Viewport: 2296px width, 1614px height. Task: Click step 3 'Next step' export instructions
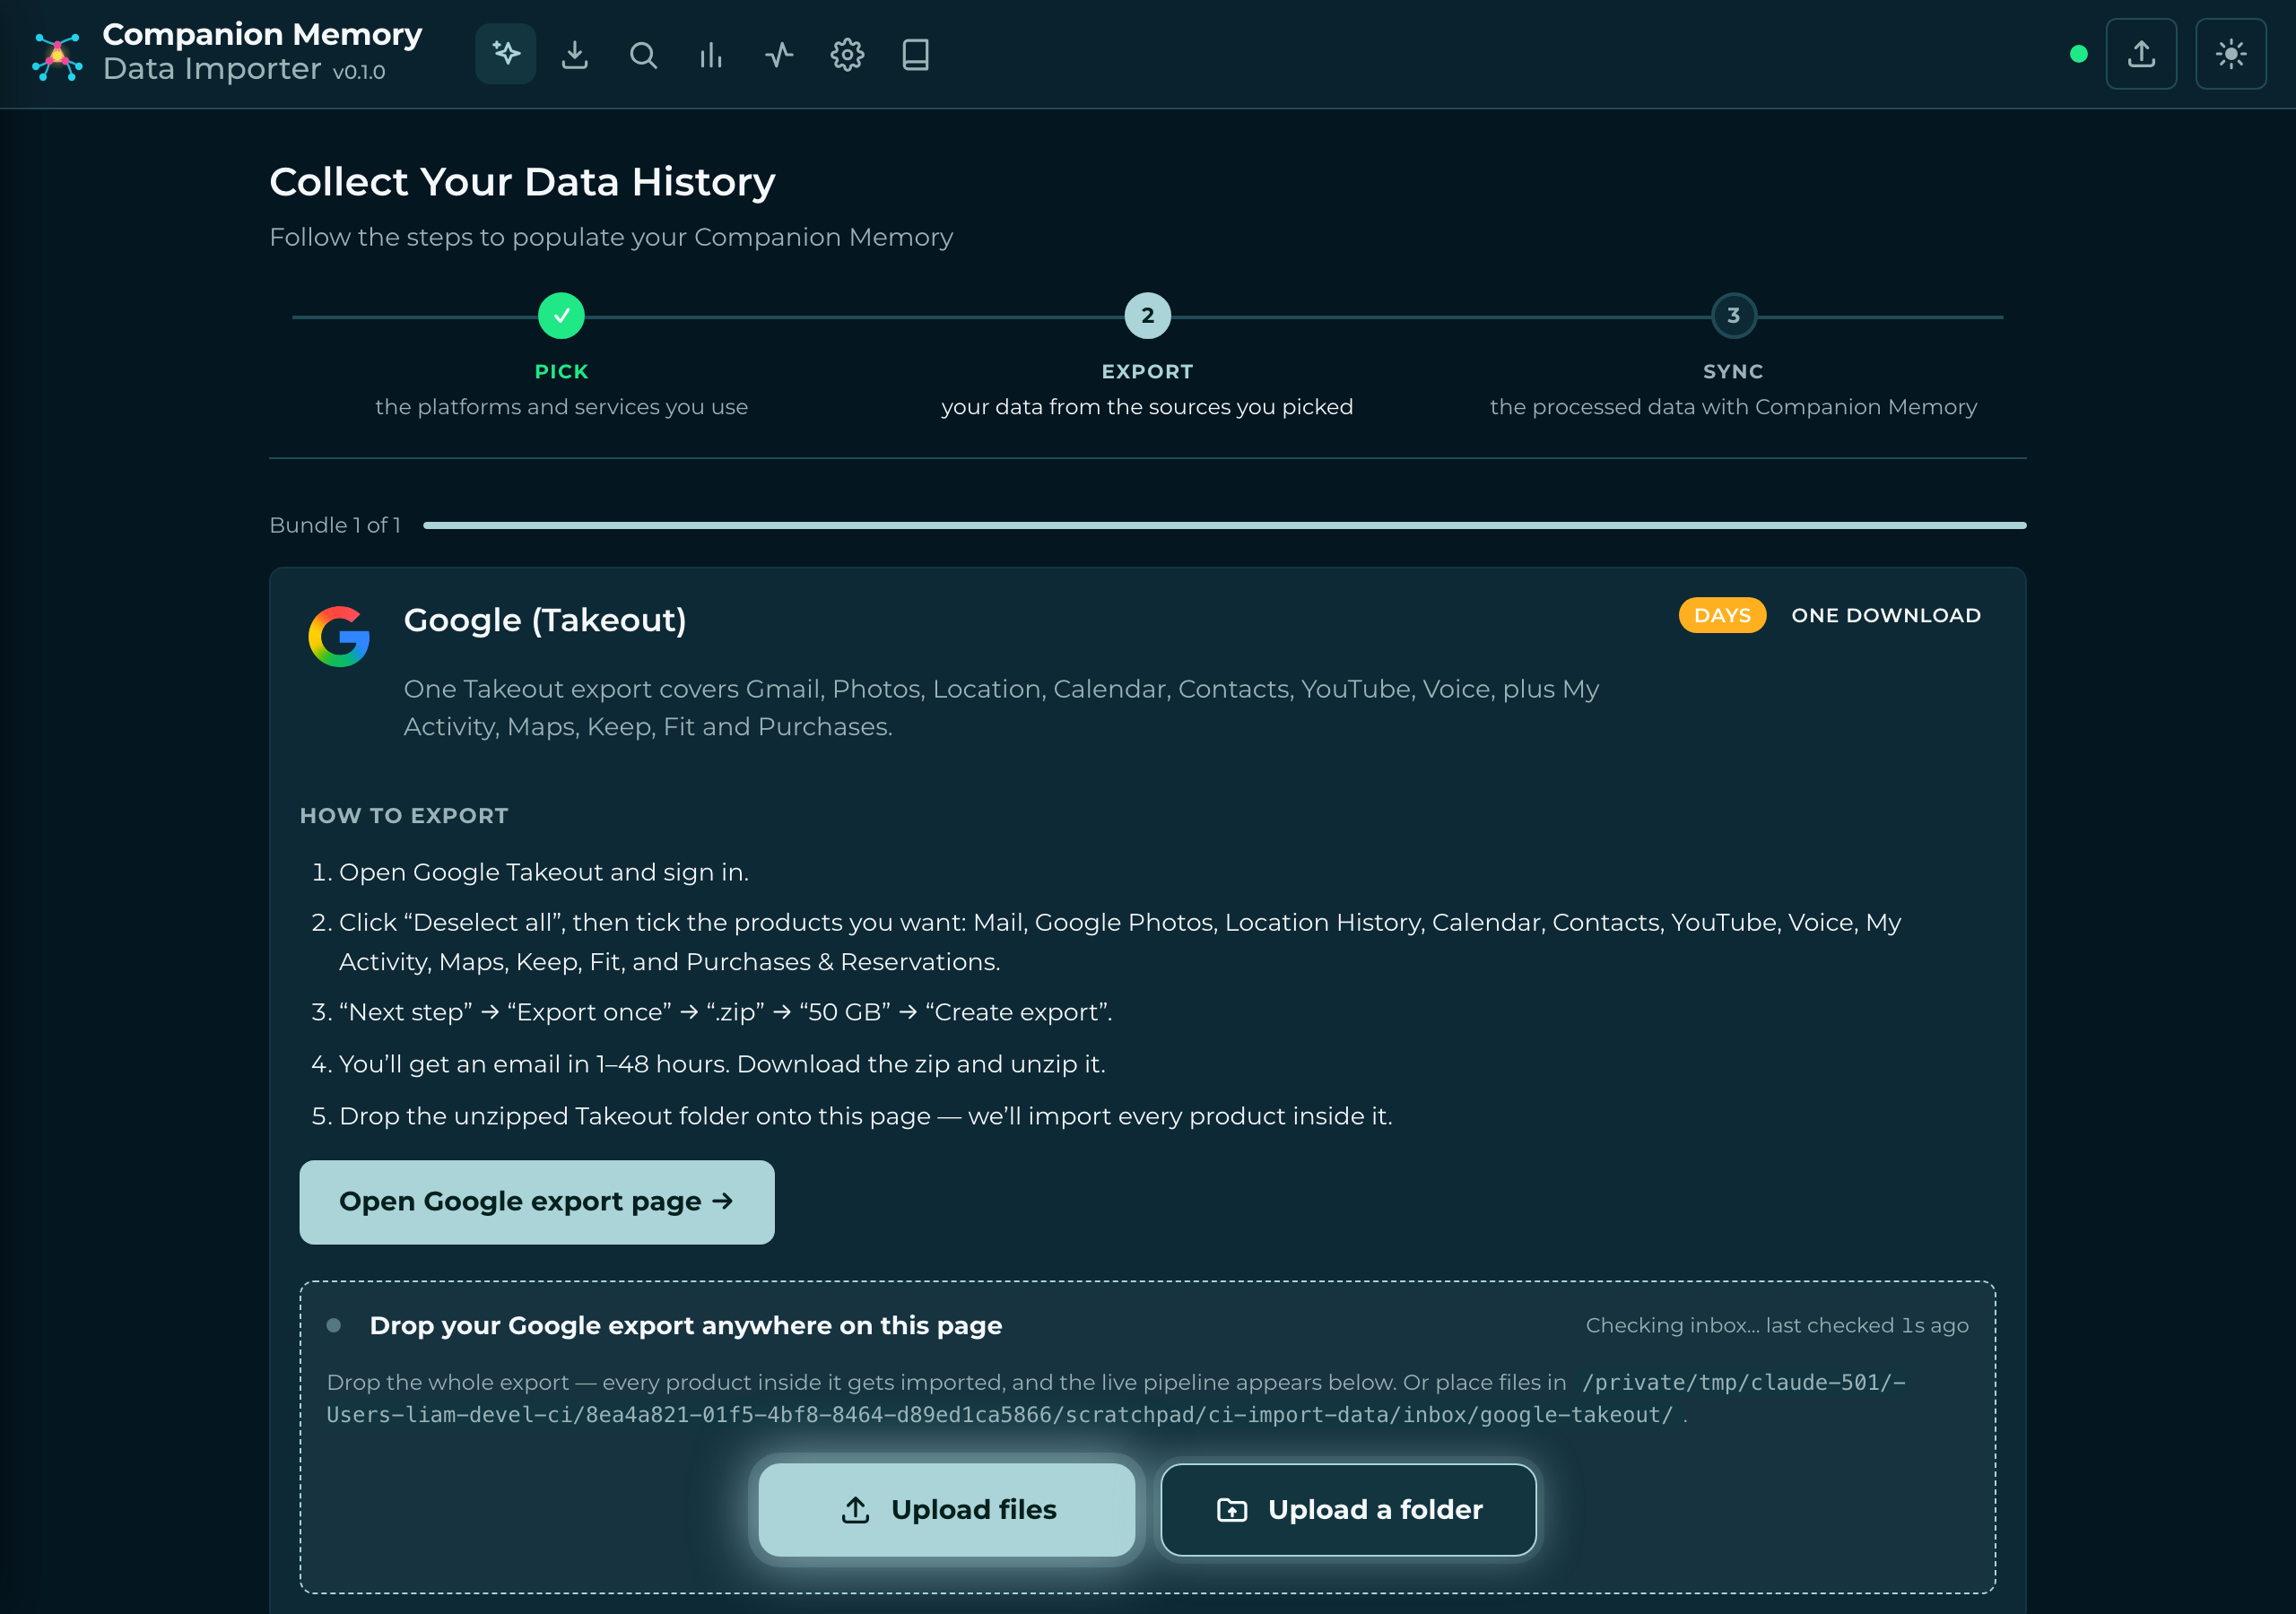725,1012
